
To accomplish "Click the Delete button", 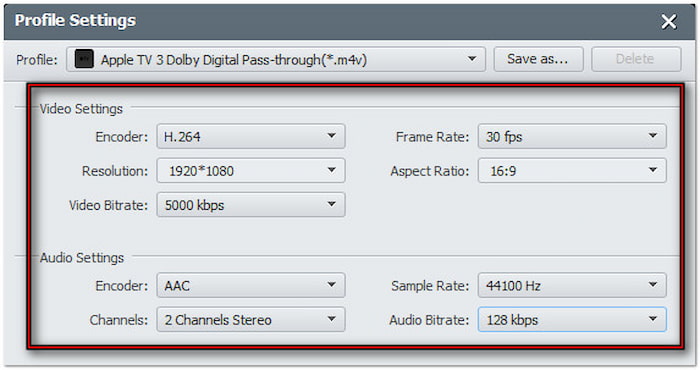I will tap(636, 59).
